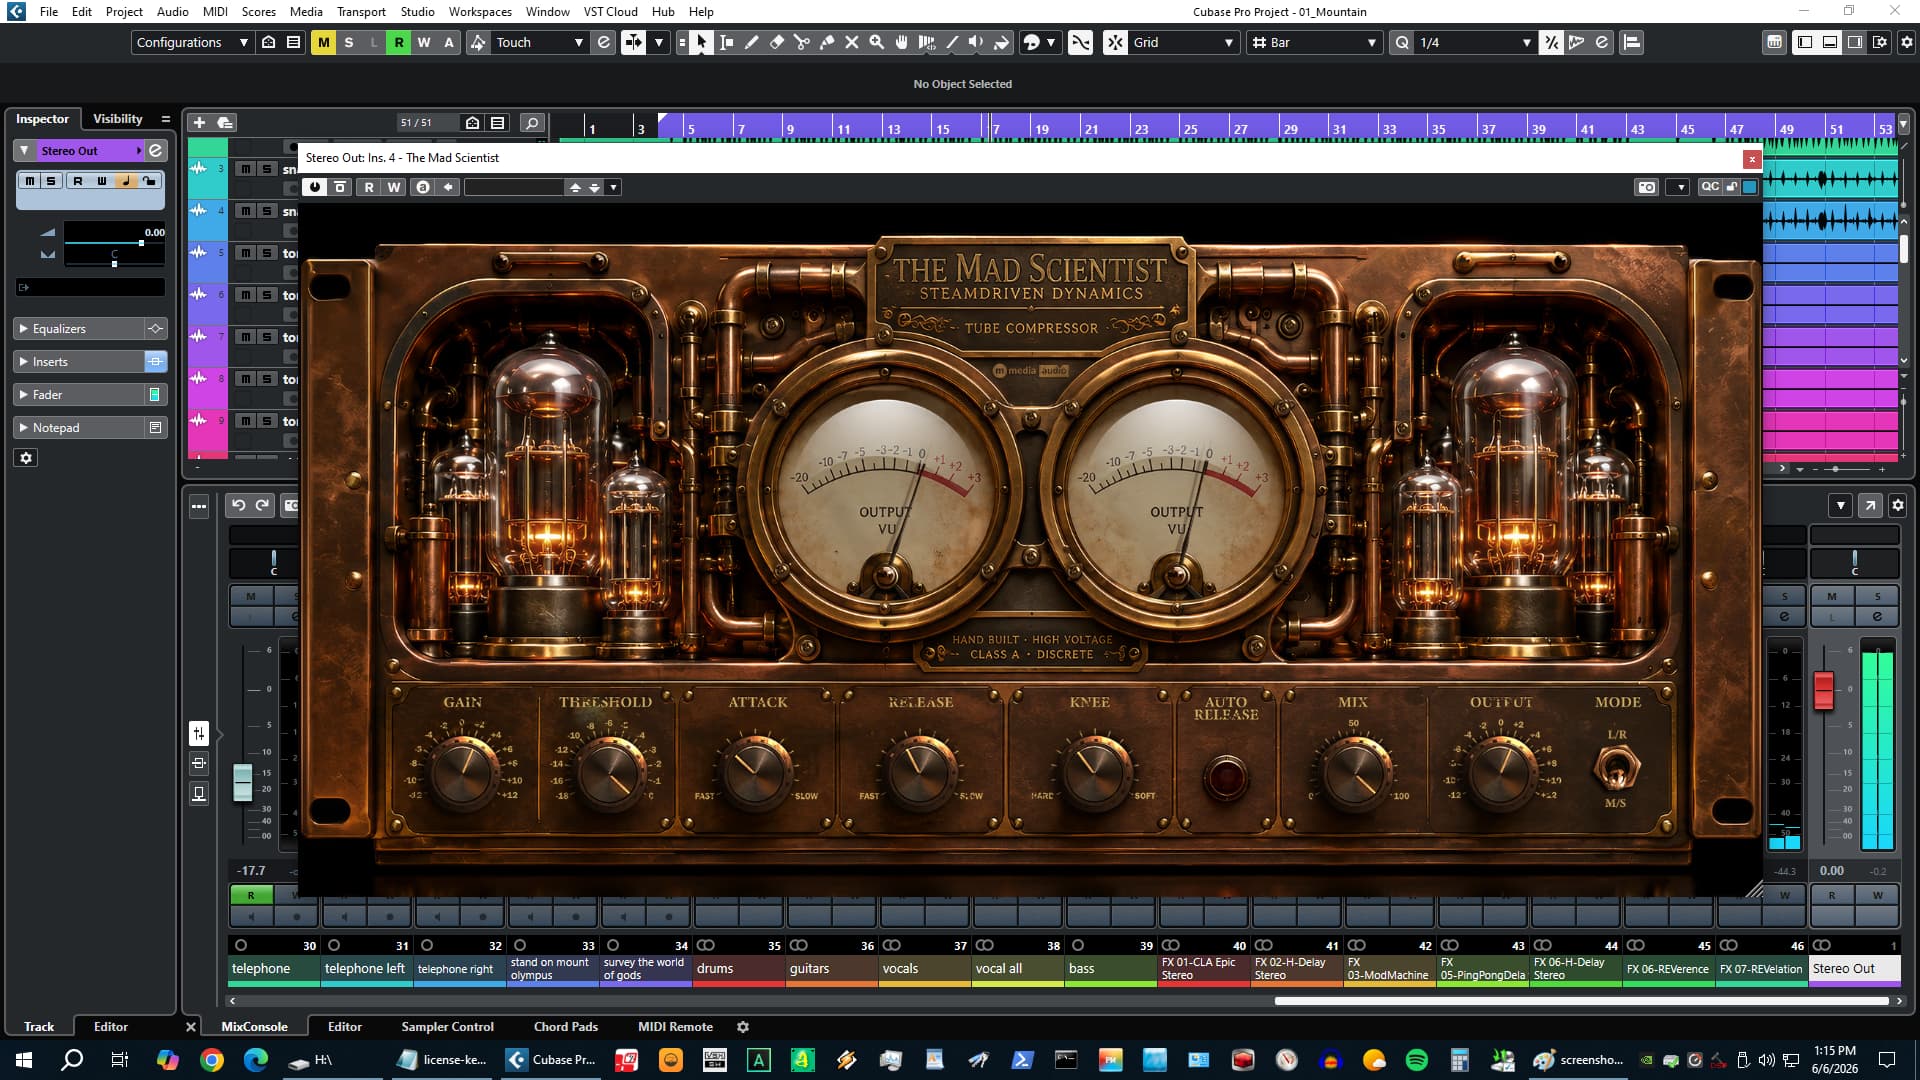
Task: Select the Time Warp tool
Action: click(927, 42)
